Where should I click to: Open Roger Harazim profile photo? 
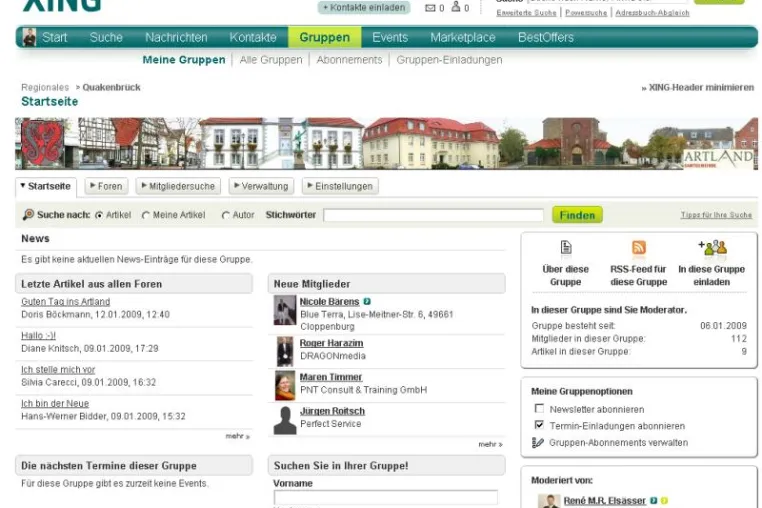coord(285,351)
